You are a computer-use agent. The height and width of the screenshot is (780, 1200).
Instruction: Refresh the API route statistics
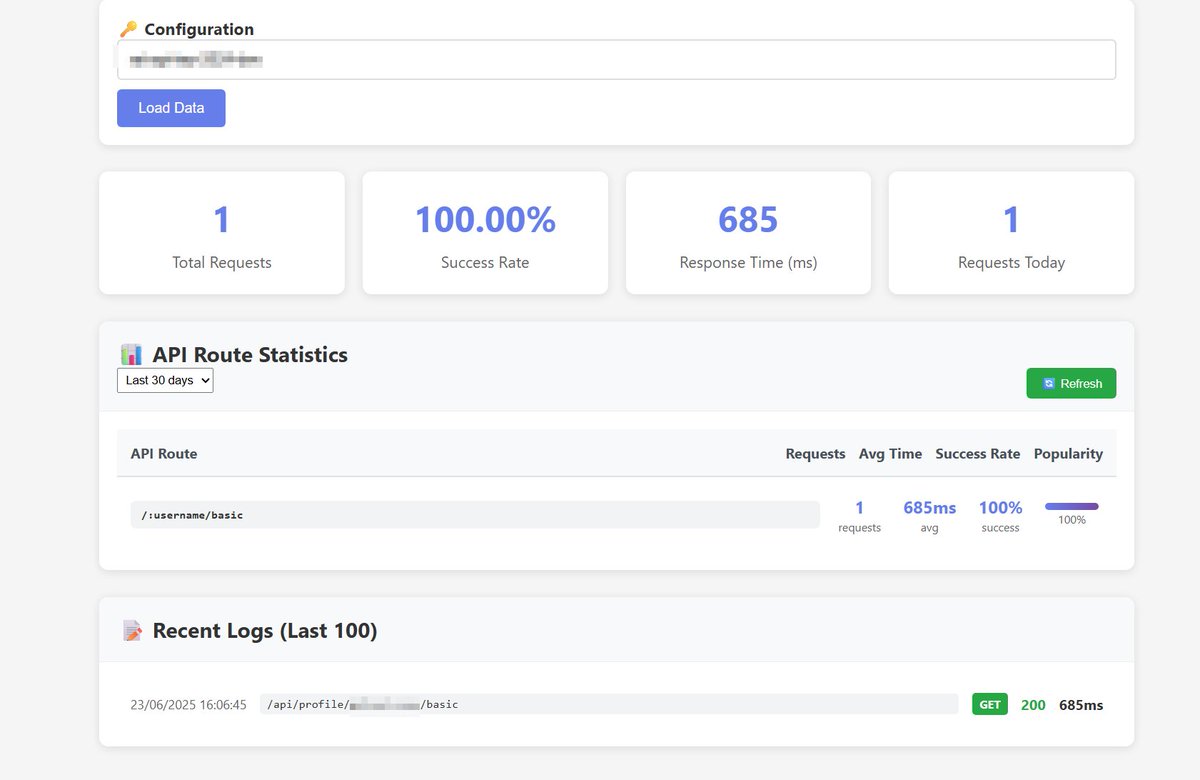[1071, 383]
